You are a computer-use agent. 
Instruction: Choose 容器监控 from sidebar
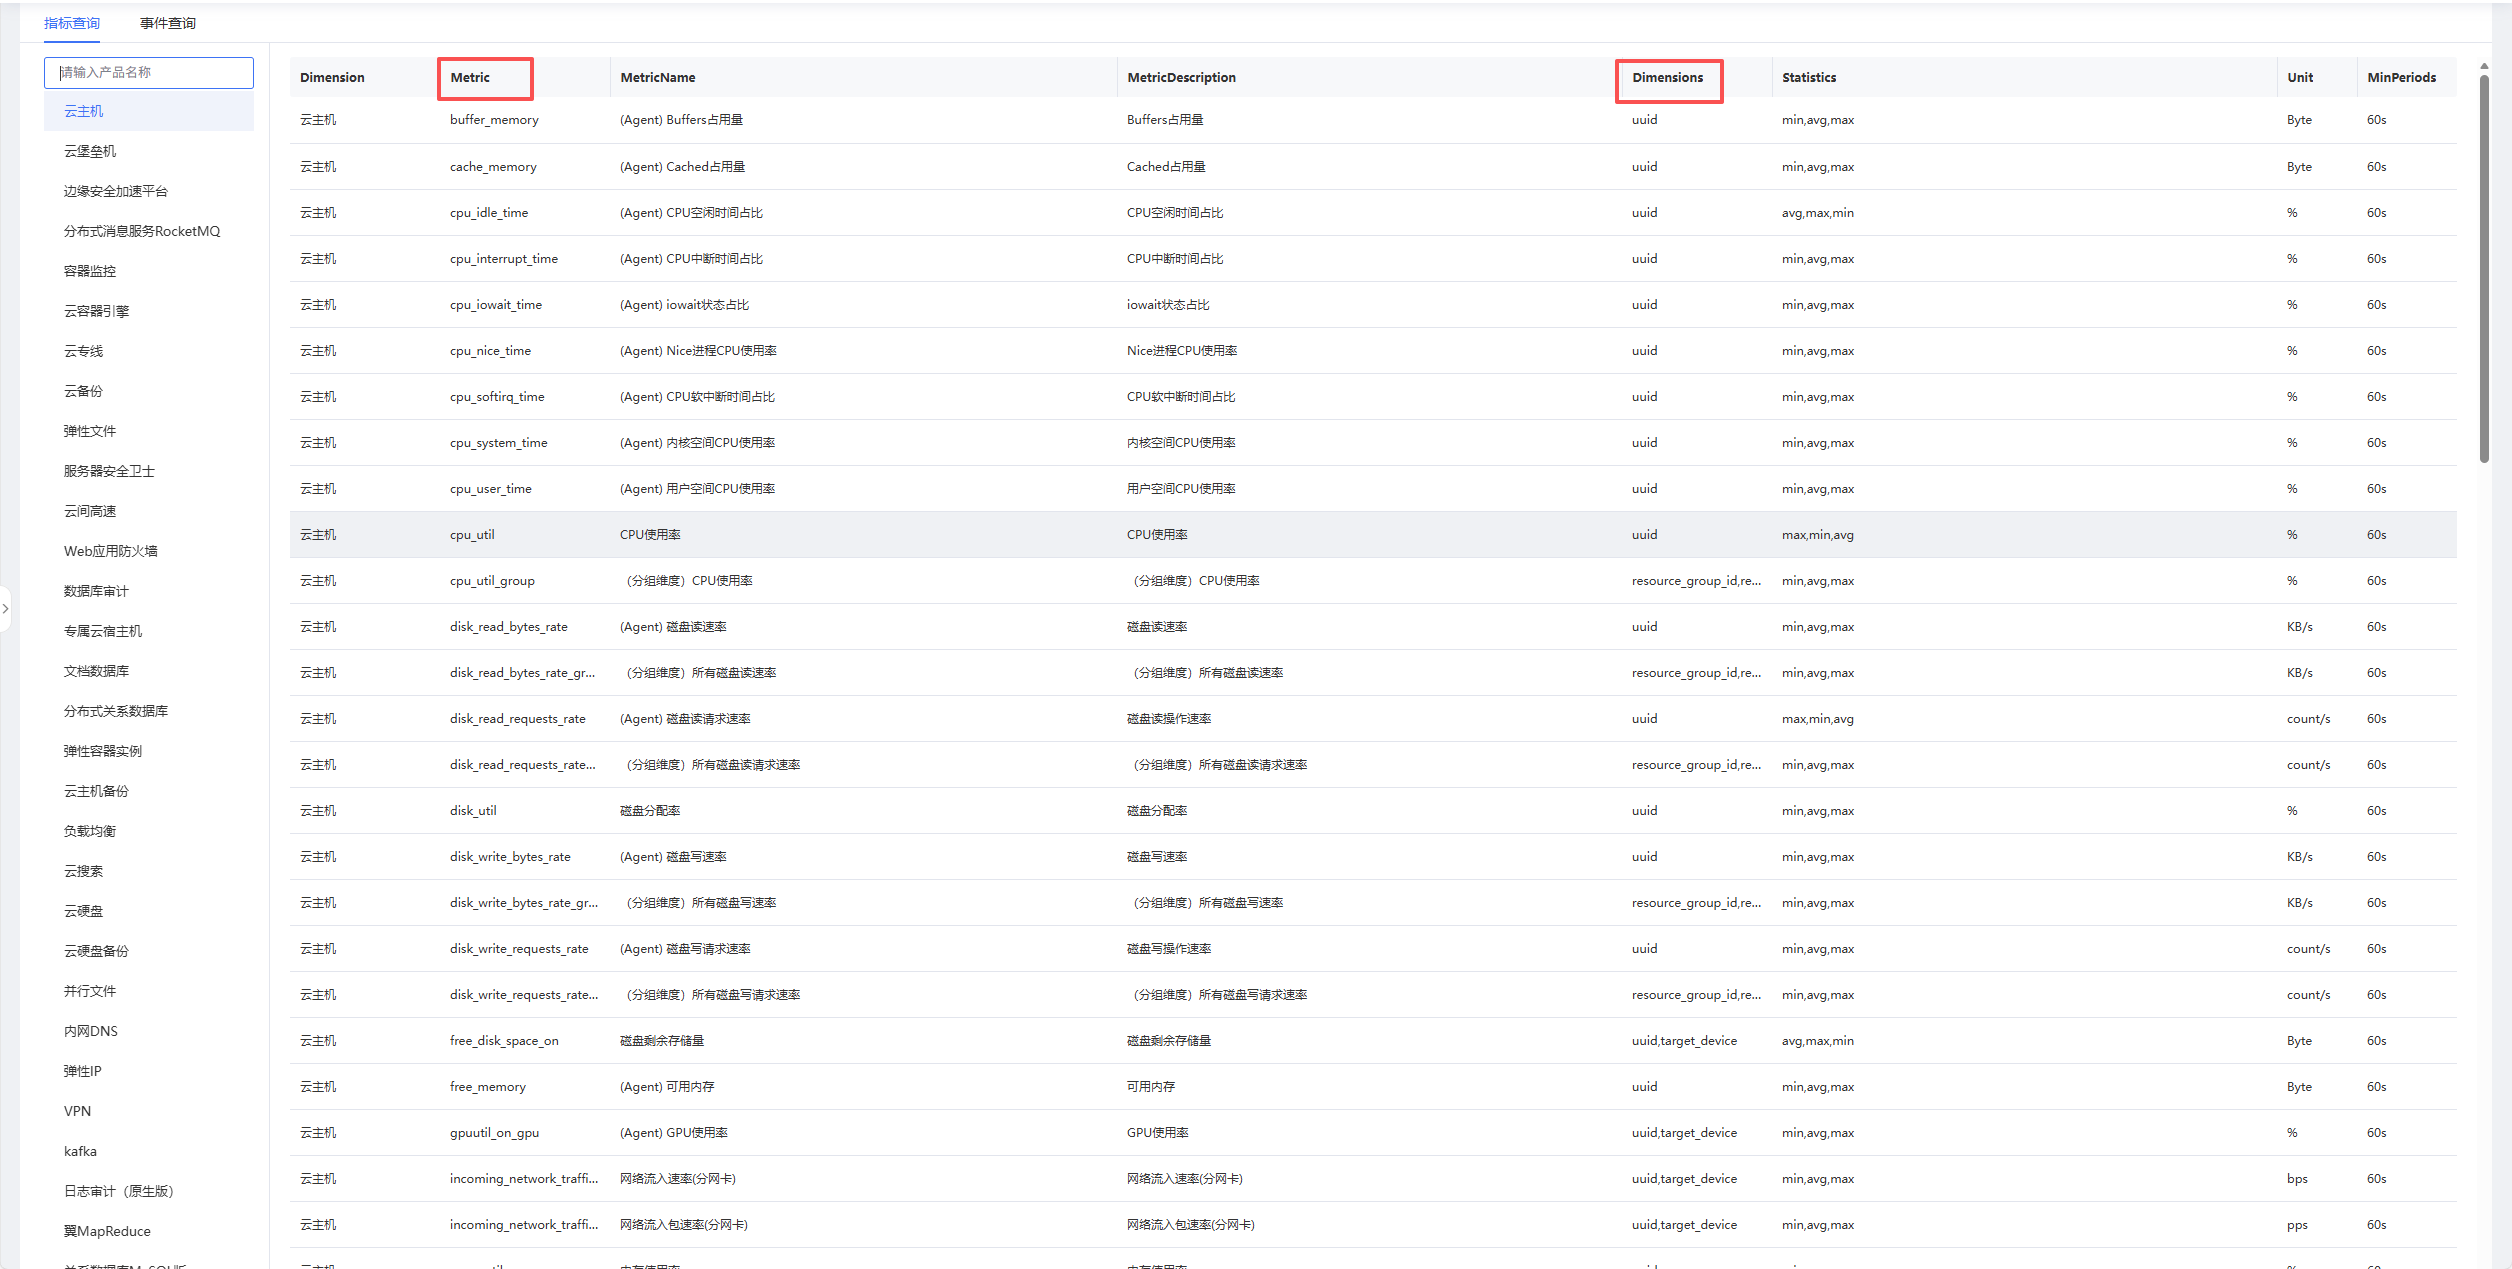click(x=90, y=271)
